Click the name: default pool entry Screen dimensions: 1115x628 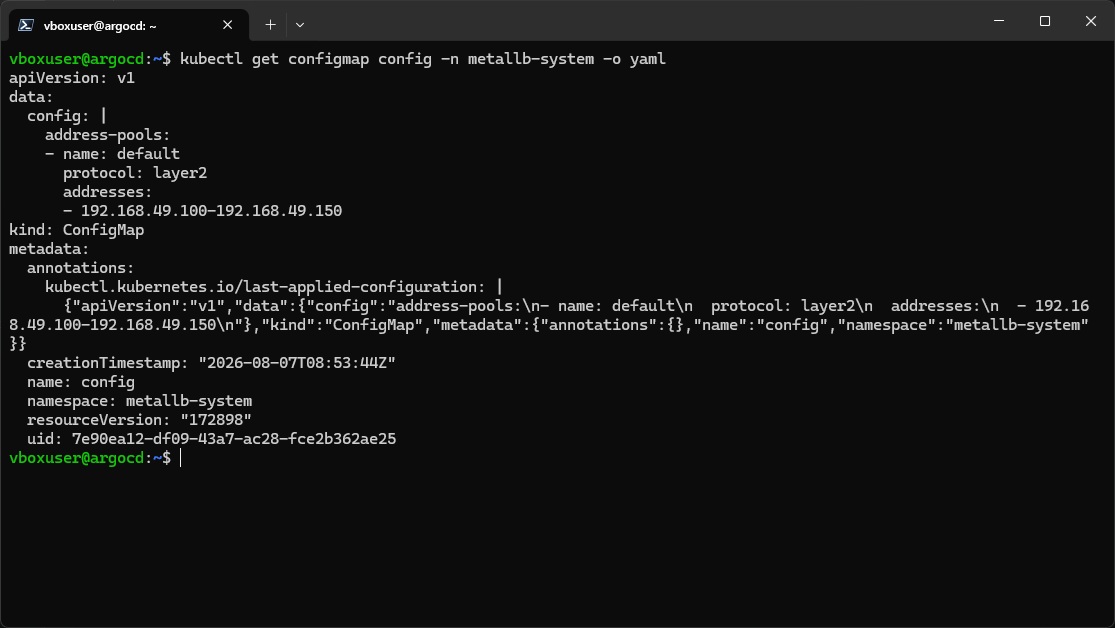tap(112, 154)
